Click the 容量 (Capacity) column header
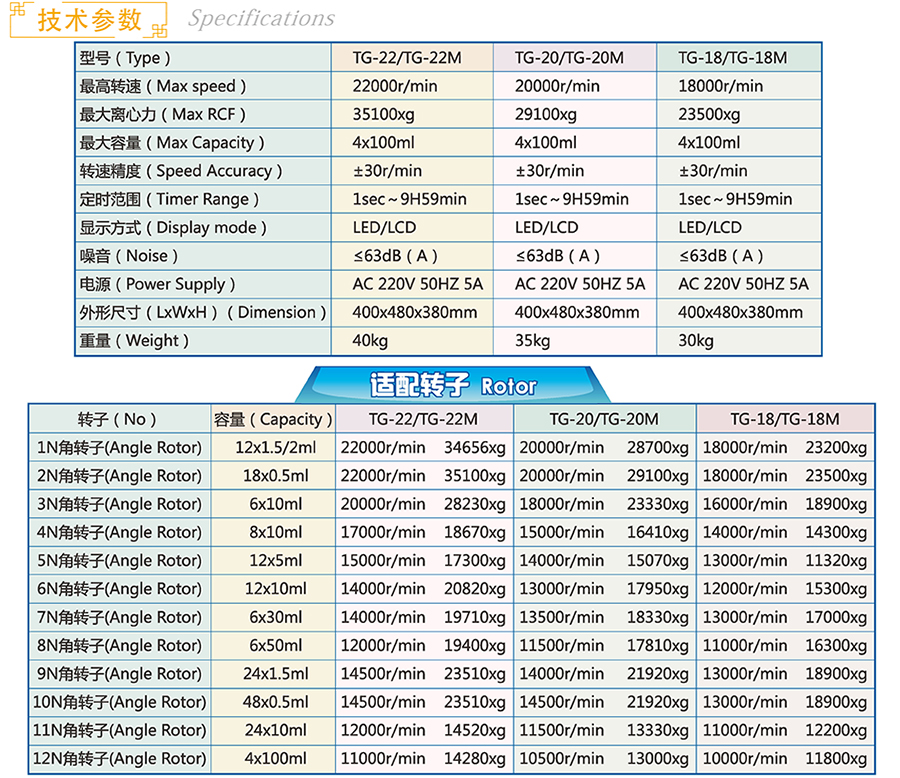Screen dimensions: 900x778 coord(272,419)
